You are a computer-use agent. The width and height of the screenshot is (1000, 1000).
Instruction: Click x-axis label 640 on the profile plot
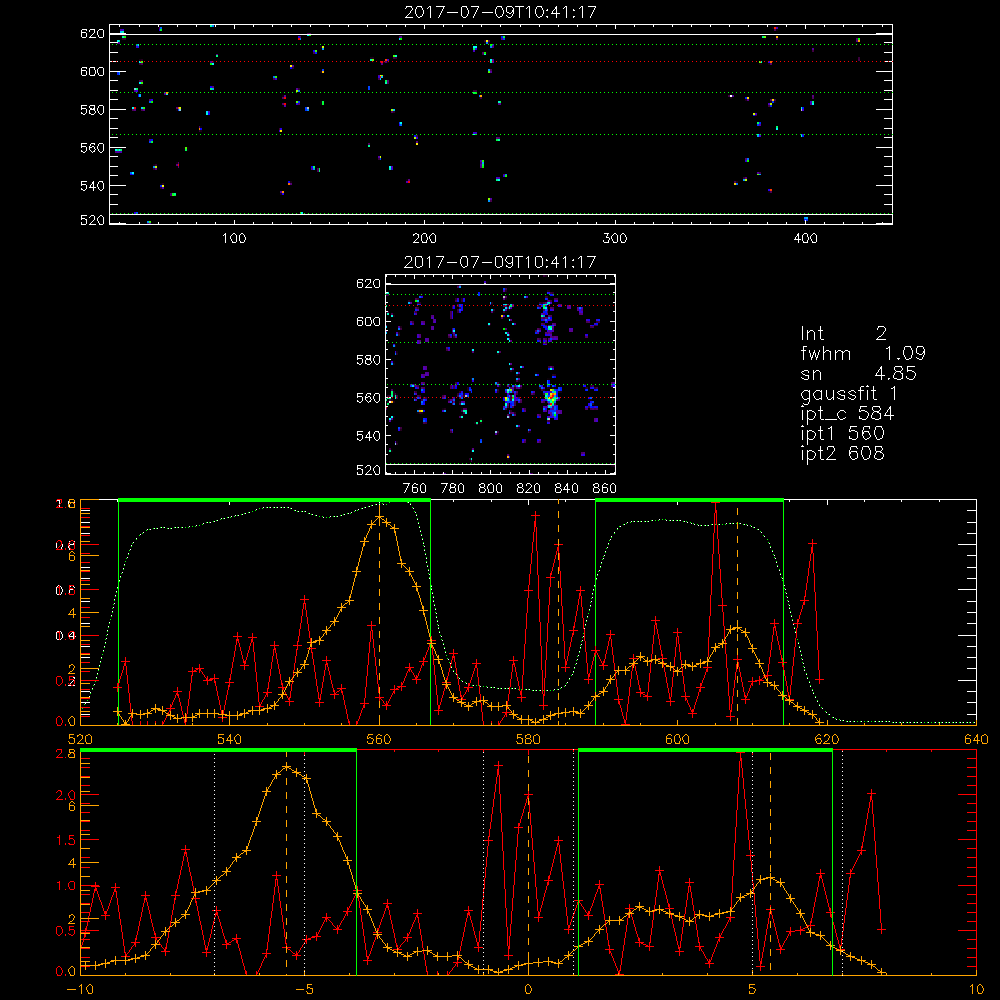976,740
